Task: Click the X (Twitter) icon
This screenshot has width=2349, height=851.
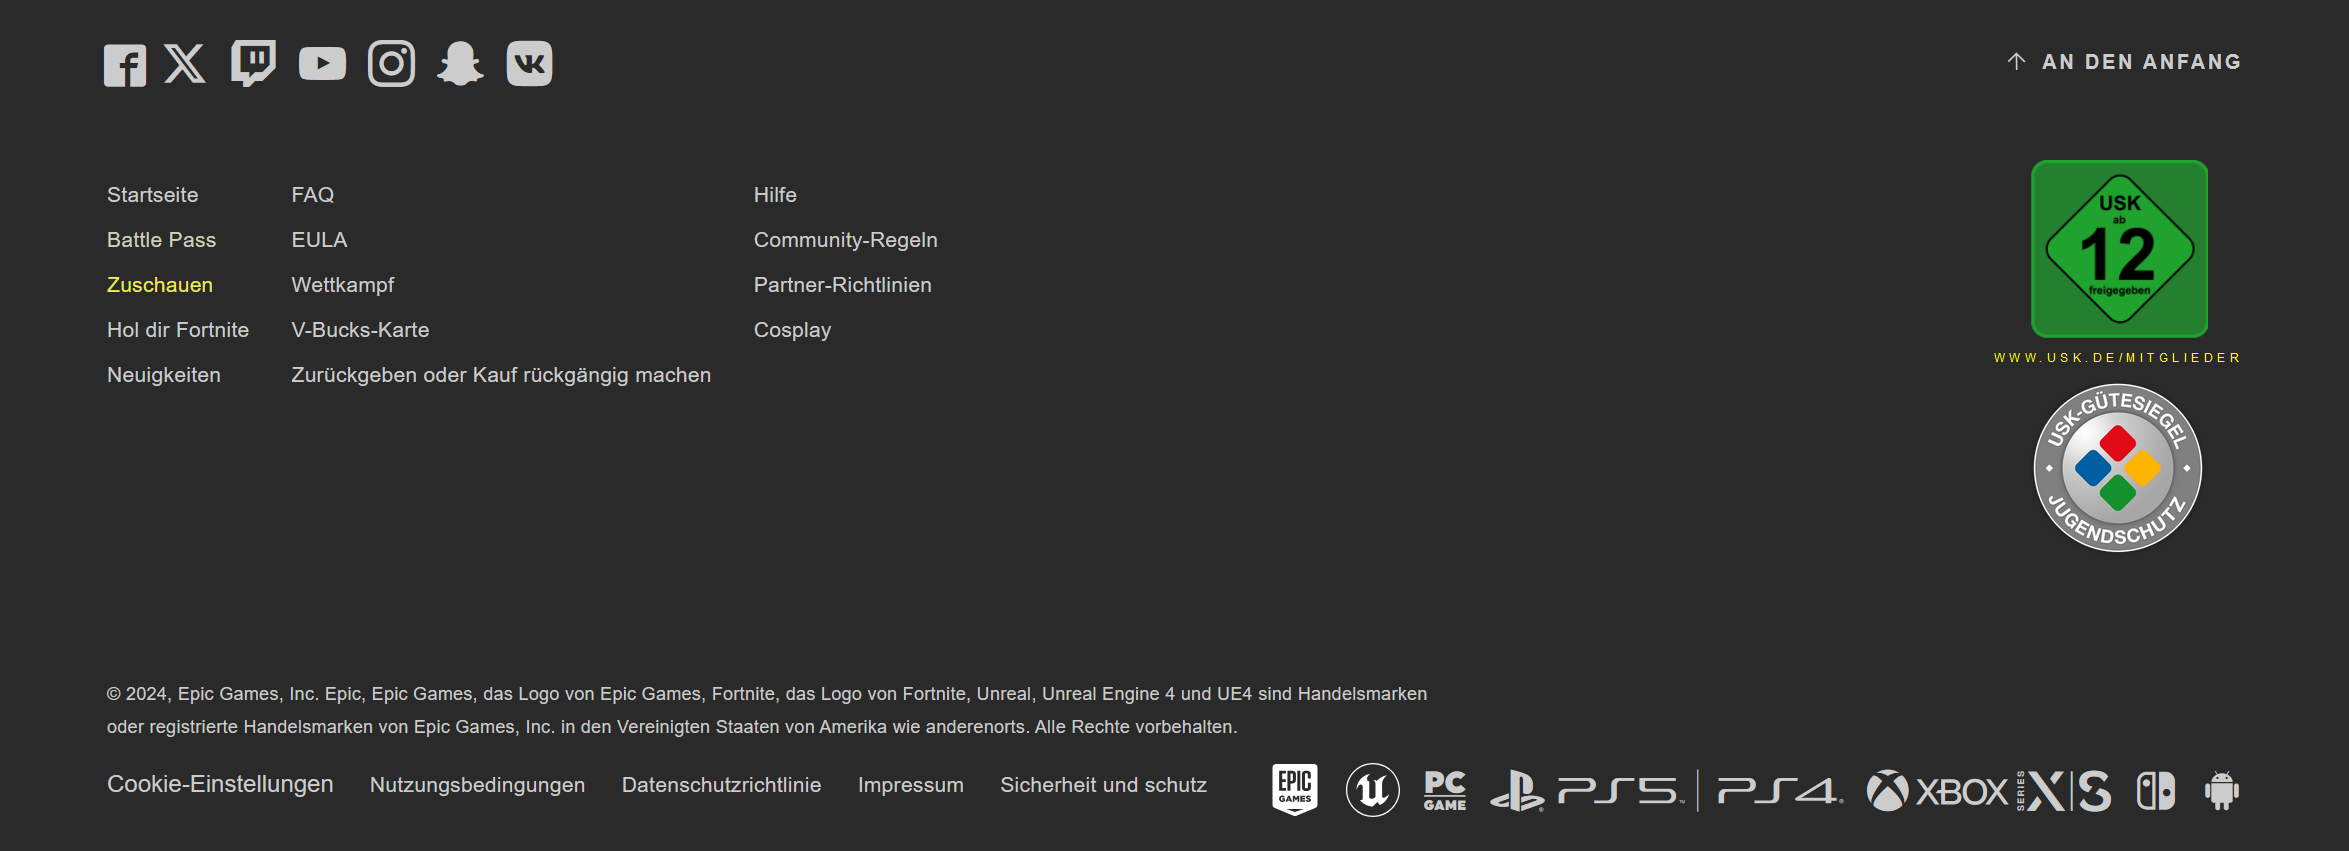Action: (x=185, y=64)
